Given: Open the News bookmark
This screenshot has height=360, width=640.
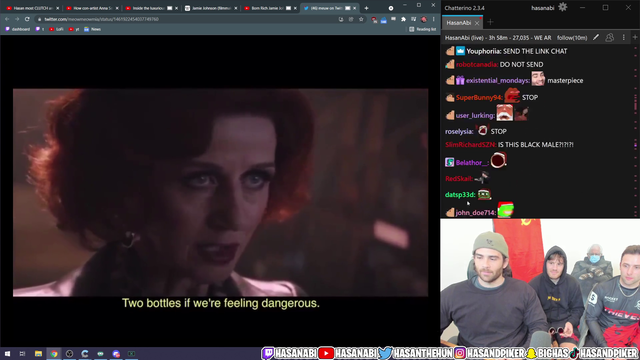Looking at the screenshot, I should point(92,29).
